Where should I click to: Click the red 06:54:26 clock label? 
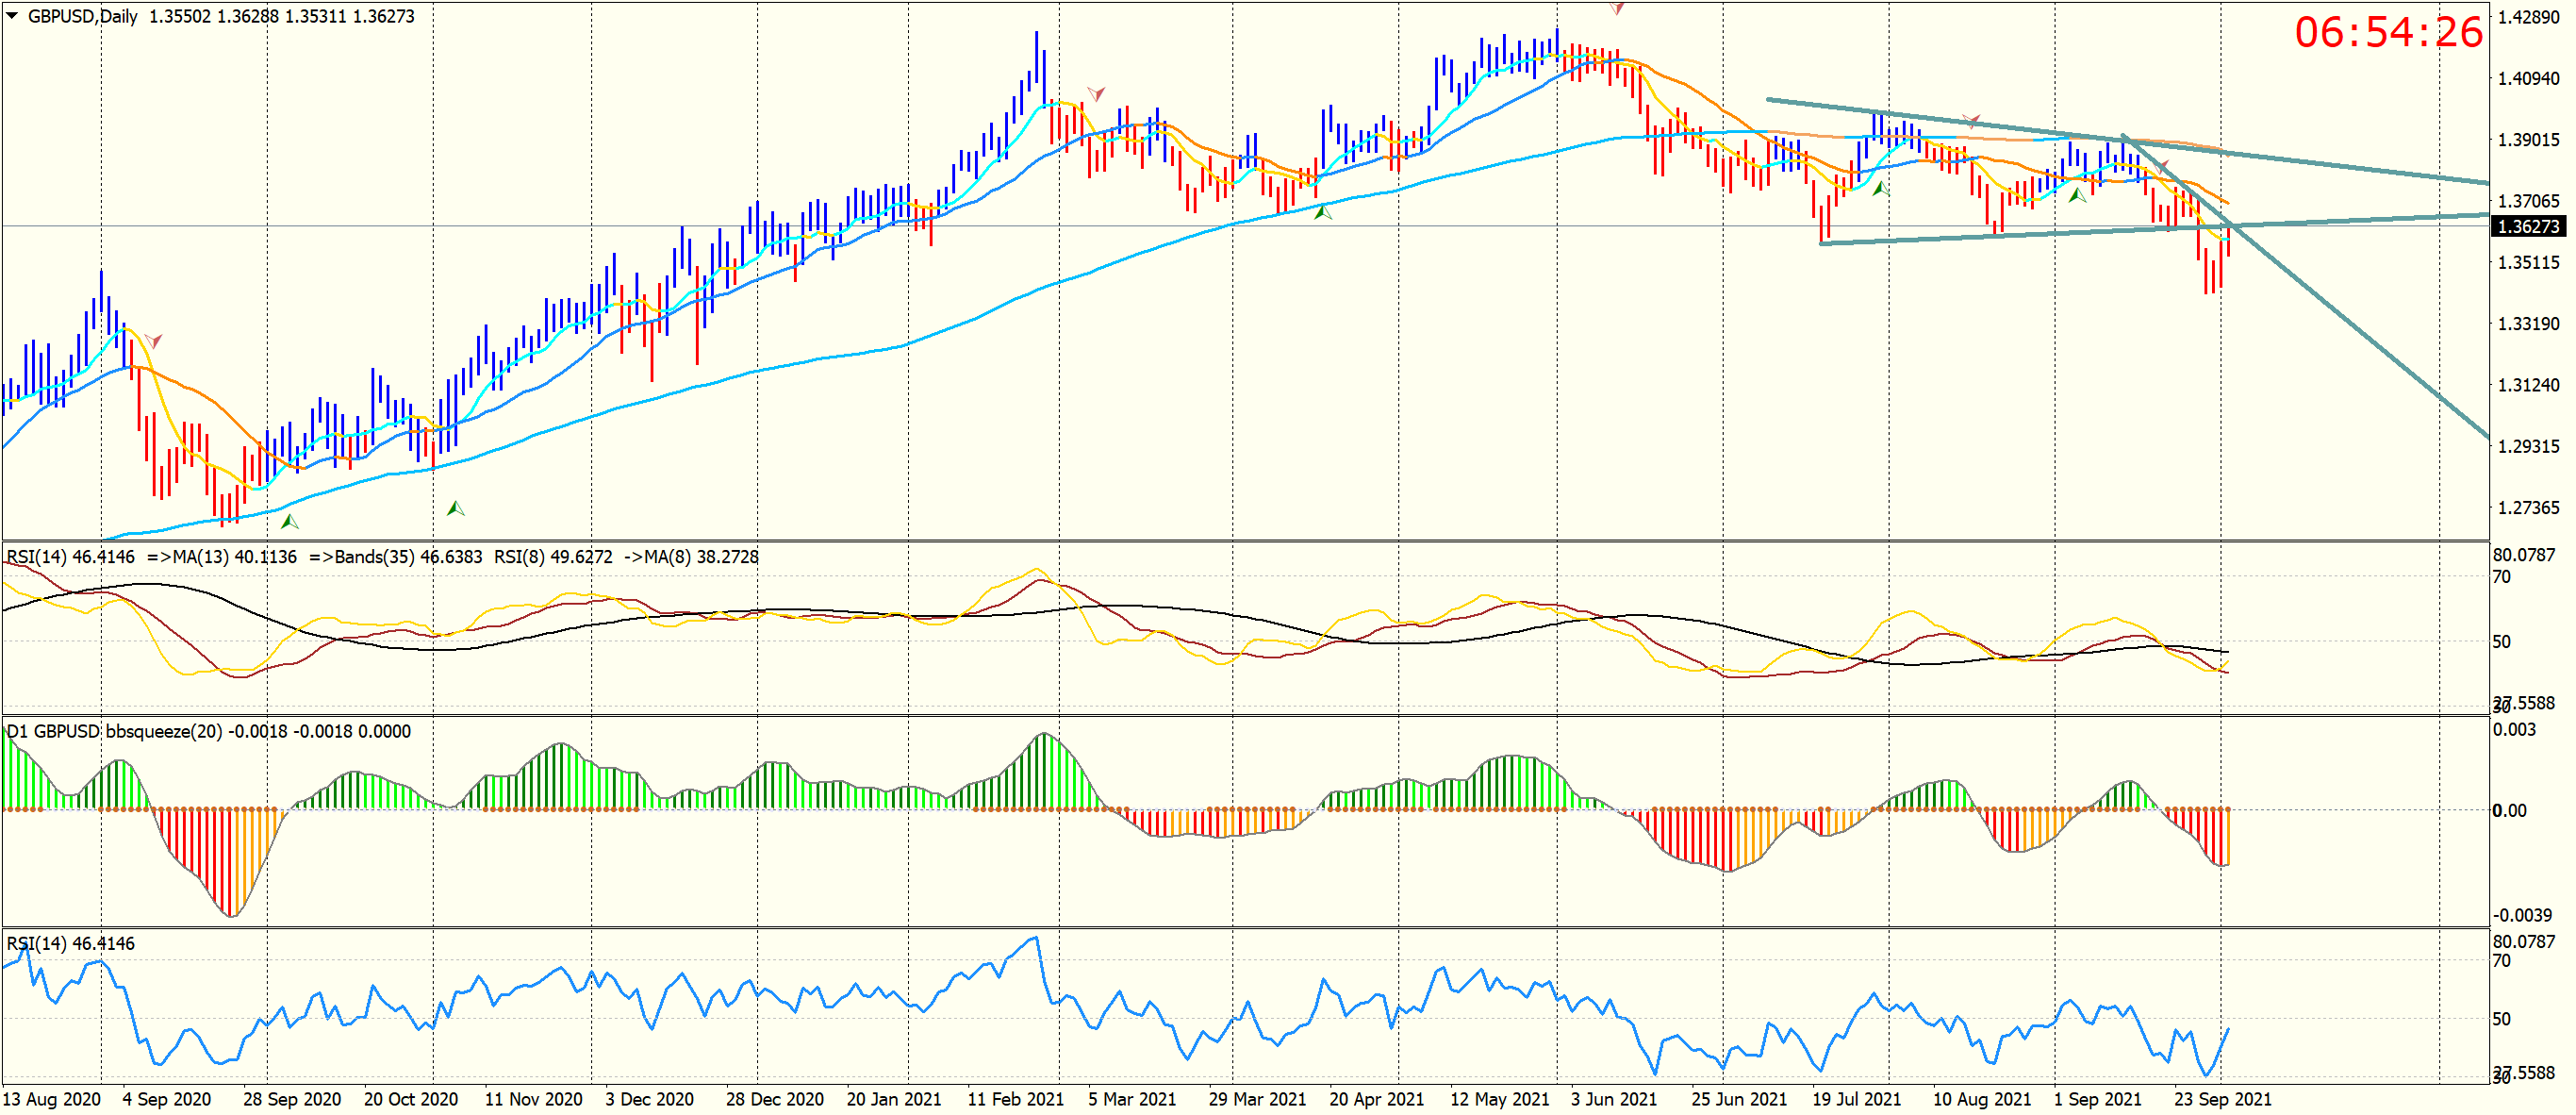click(2388, 32)
